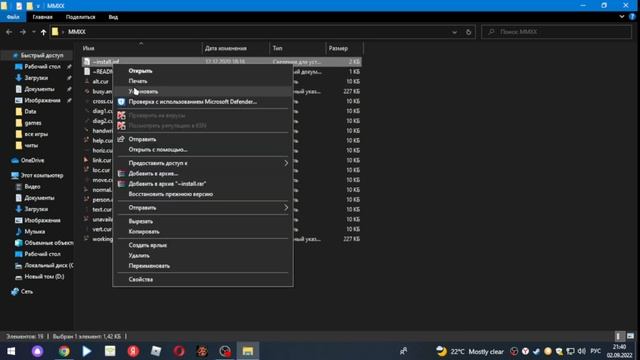Click the share icon beside Отправить
Image resolution: width=640 pixels, height=360 pixels.
coord(121,139)
